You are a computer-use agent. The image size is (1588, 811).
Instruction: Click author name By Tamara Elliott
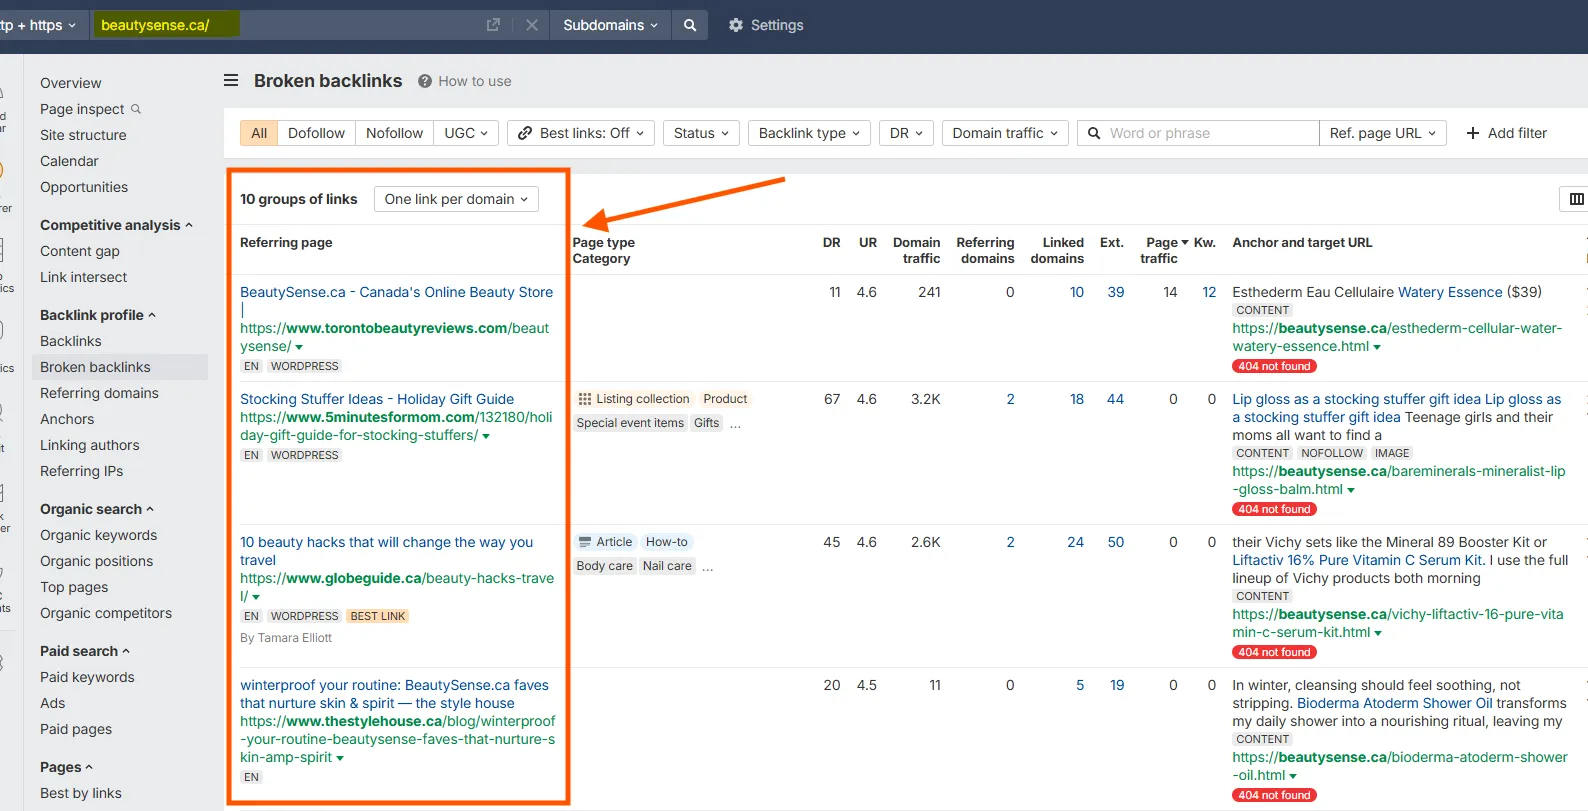coord(286,638)
